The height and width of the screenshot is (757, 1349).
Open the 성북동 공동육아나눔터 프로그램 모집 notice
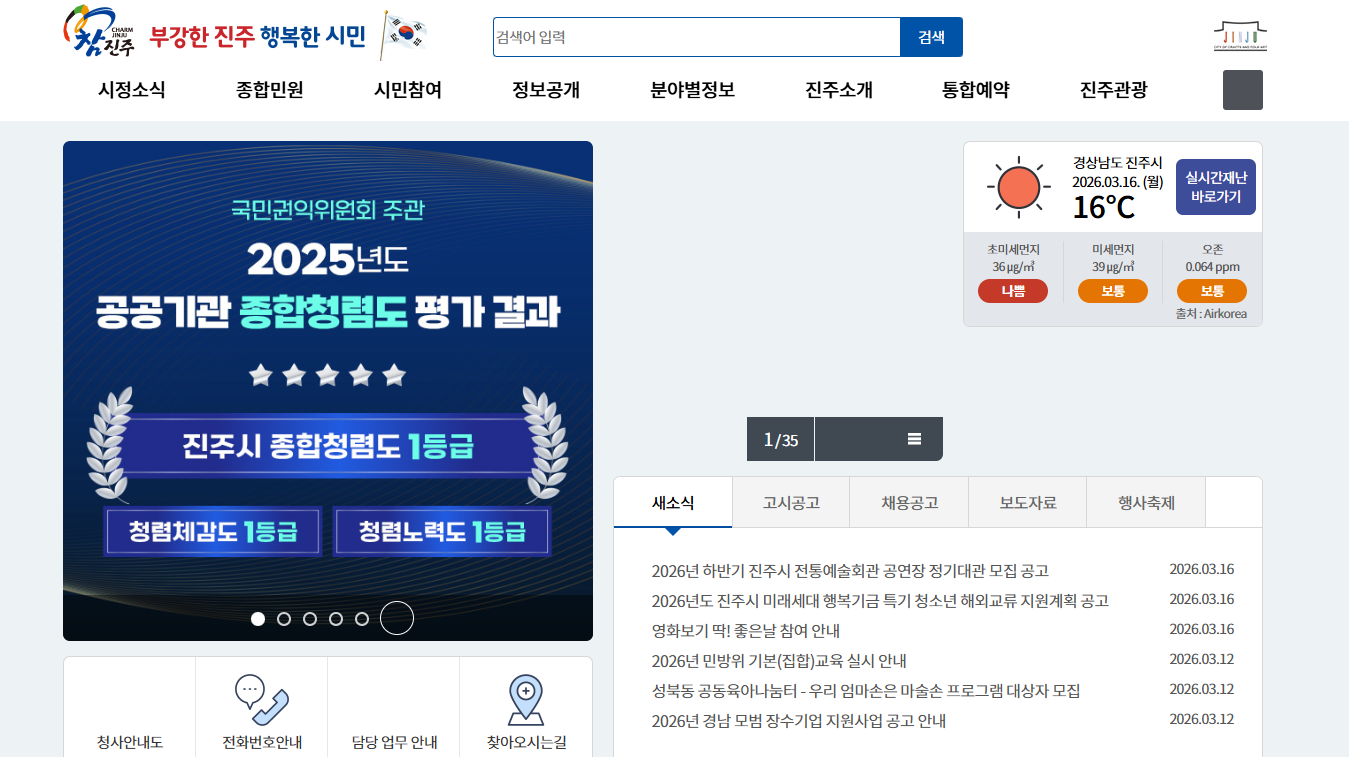coord(866,691)
